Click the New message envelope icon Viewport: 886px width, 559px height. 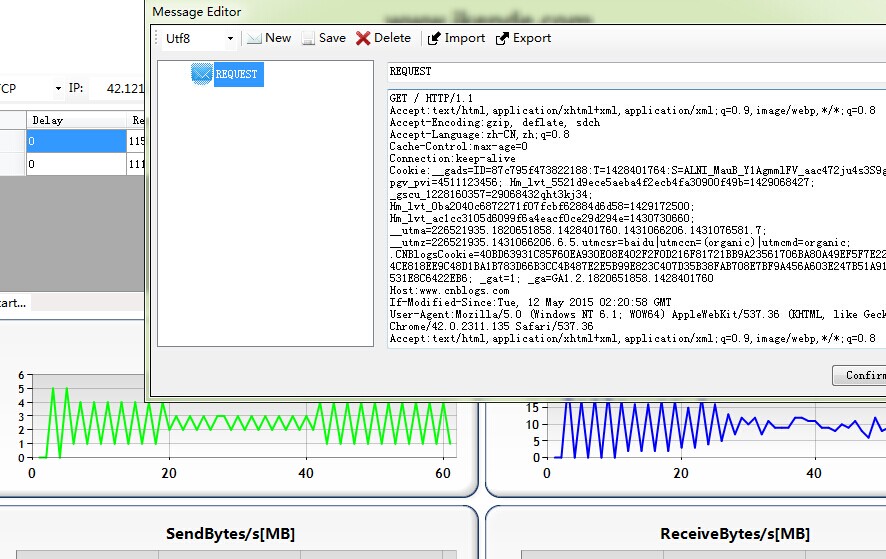254,38
